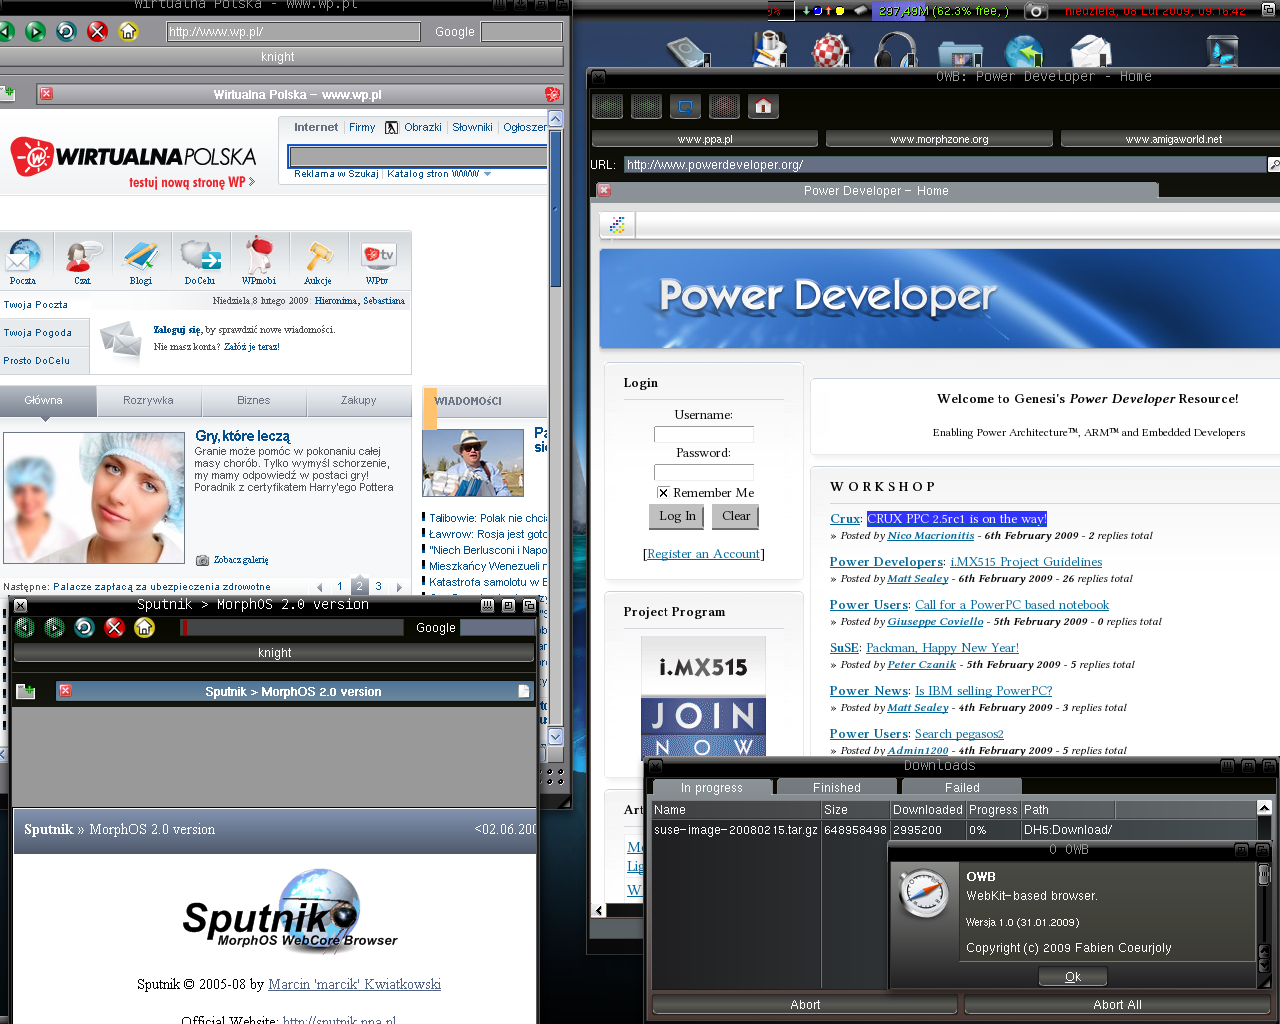Click the Password input field
This screenshot has height=1024, width=1280.
[x=704, y=472]
